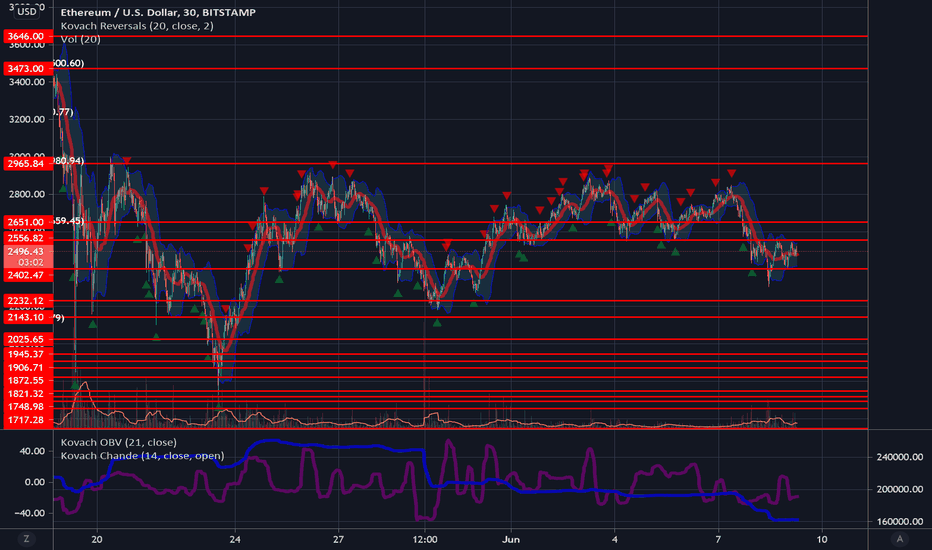
Task: Click date 24 on the time axis
Action: (x=235, y=539)
